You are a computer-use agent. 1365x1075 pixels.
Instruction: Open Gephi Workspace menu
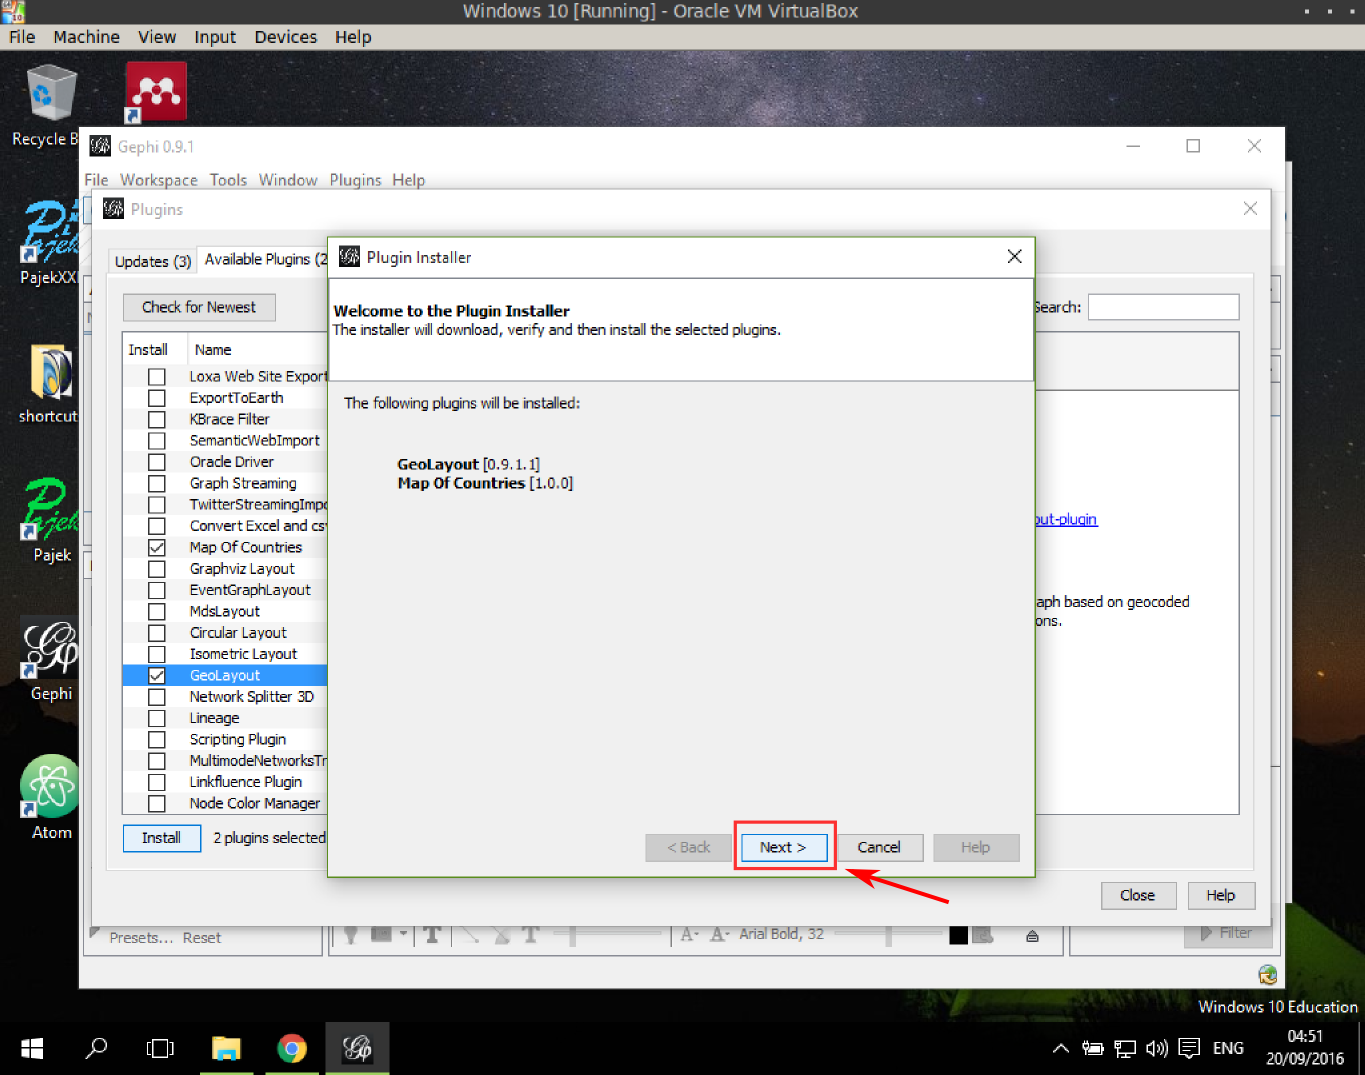tap(159, 180)
